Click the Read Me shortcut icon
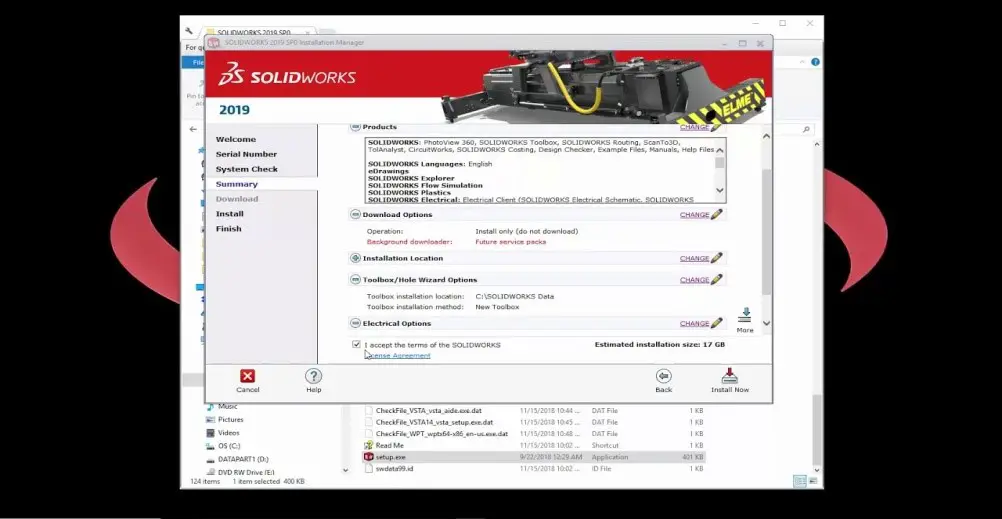 pos(368,445)
